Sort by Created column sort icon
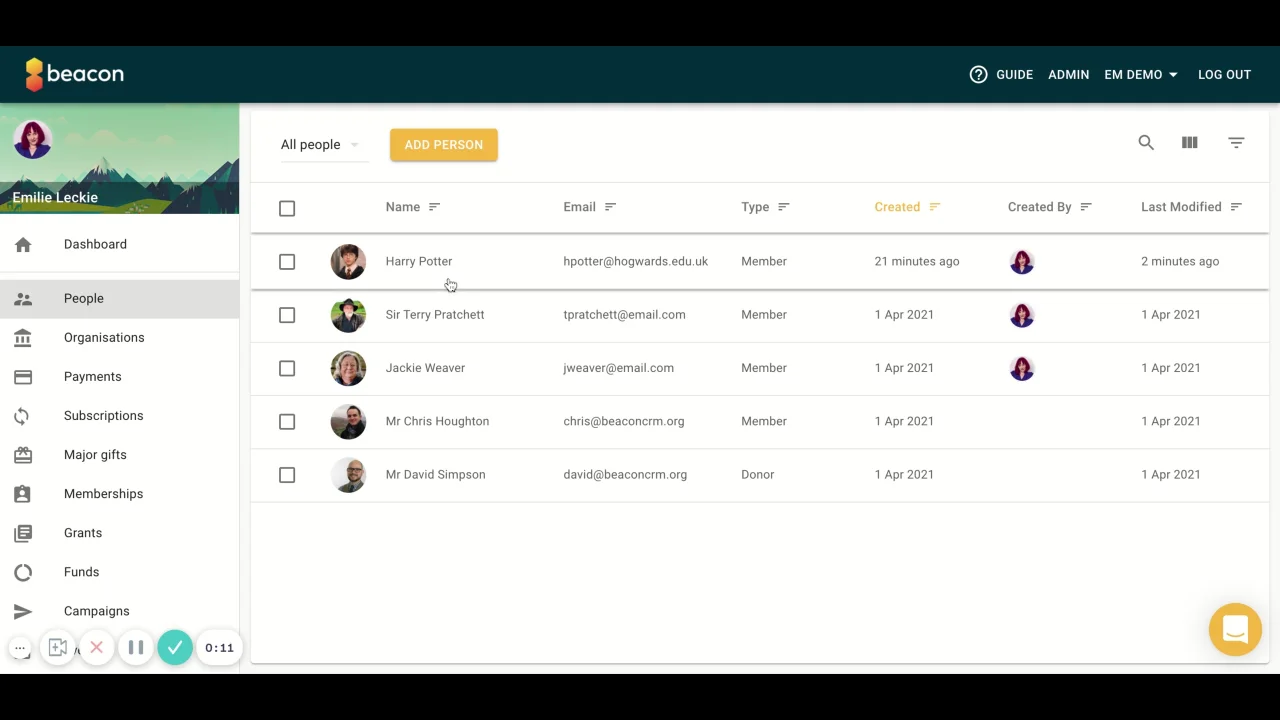The image size is (1280, 720). tap(935, 207)
